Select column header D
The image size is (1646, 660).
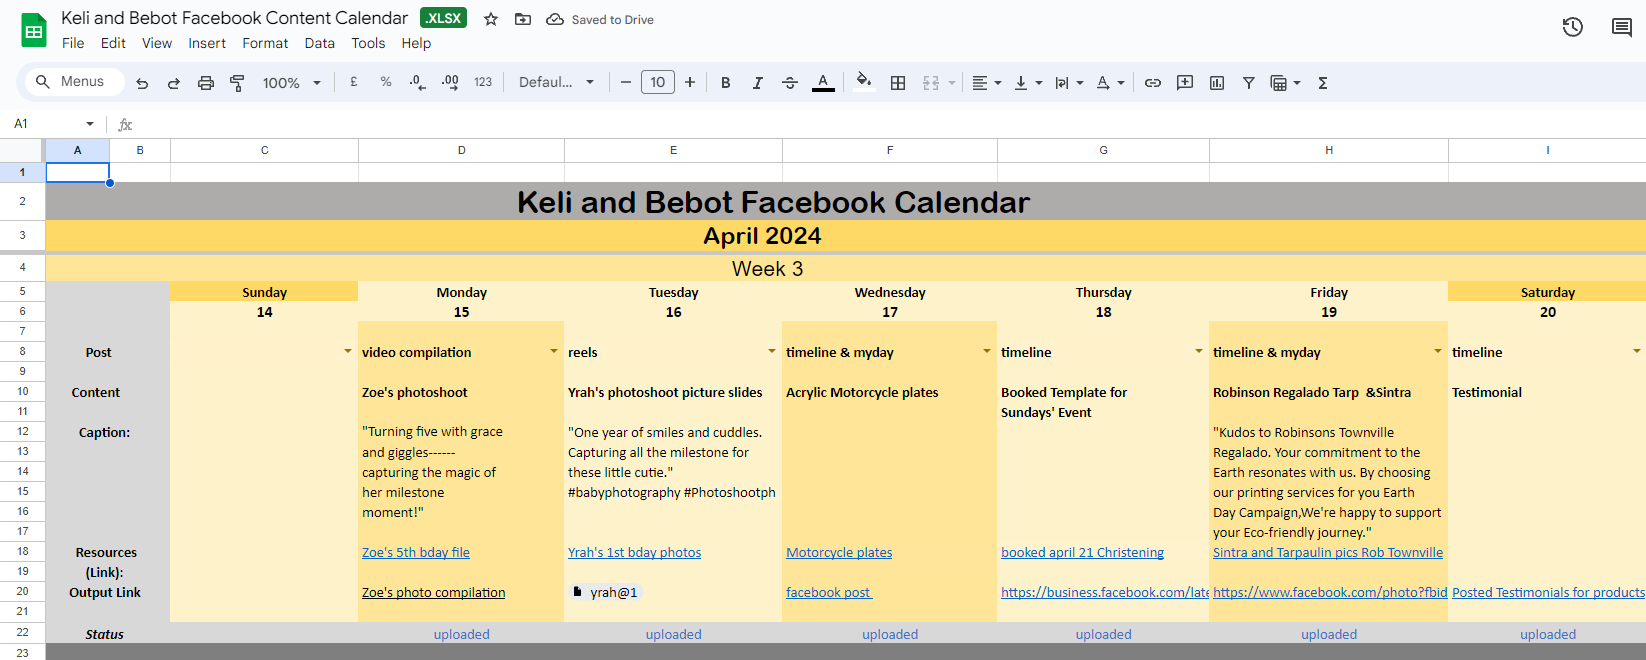461,150
